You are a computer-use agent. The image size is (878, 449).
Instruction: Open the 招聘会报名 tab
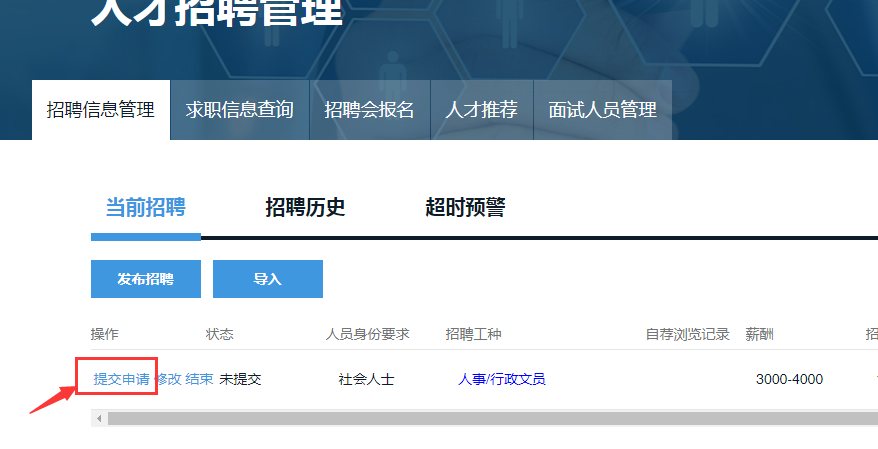coord(369,110)
